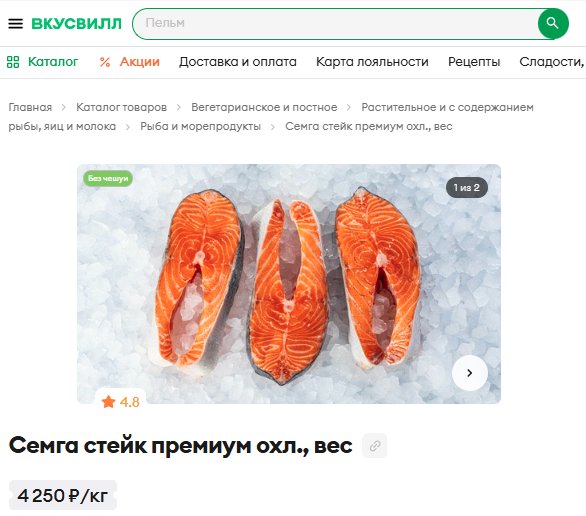The image size is (586, 516).
Task: Go to Главная breadcrumb
Action: pos(30,107)
